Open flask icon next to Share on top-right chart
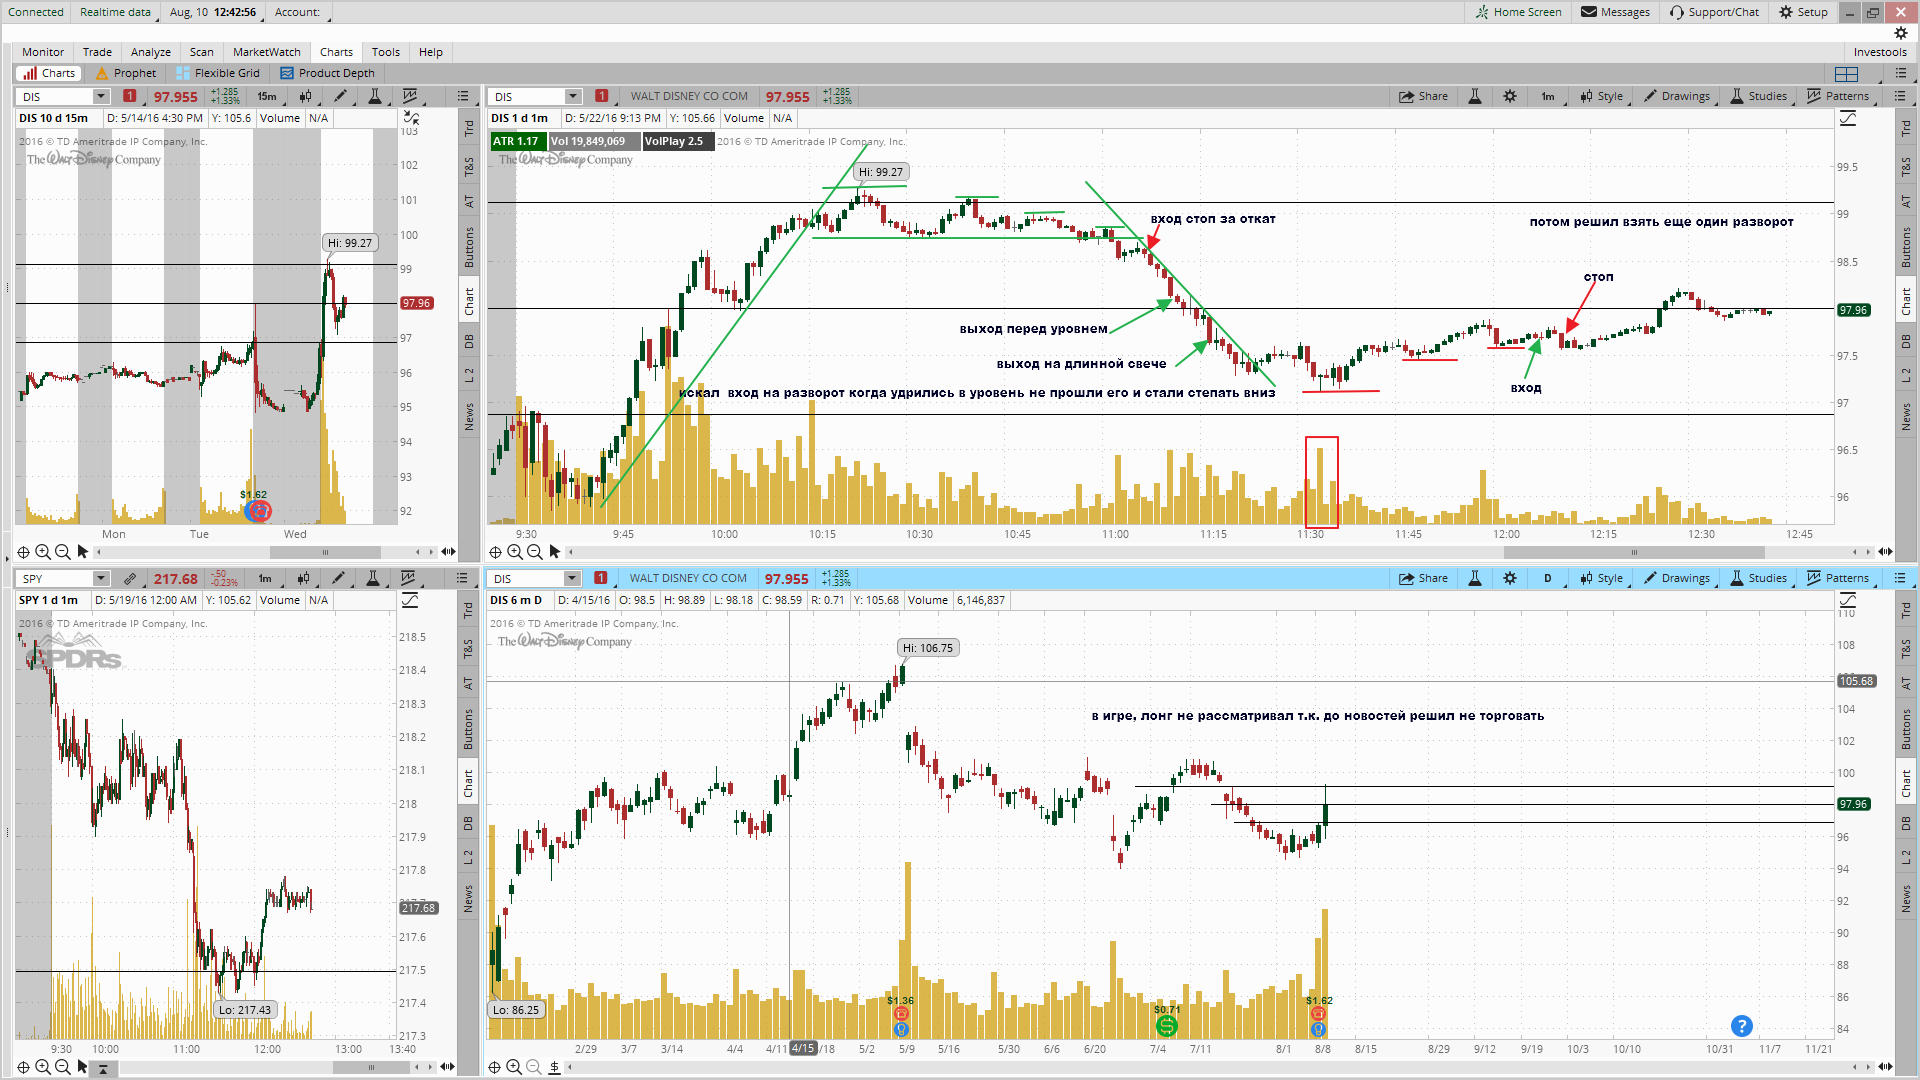The height and width of the screenshot is (1080, 1920). [x=1474, y=97]
